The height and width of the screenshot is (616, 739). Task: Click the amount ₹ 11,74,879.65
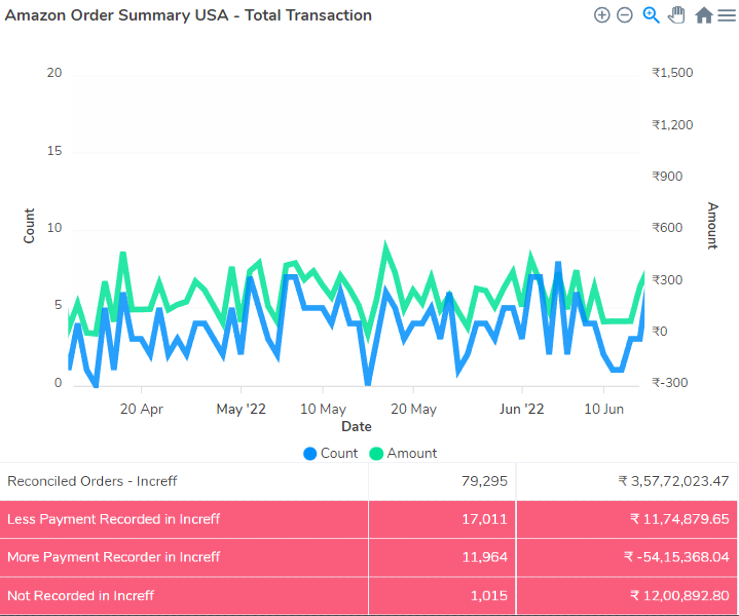tap(680, 519)
